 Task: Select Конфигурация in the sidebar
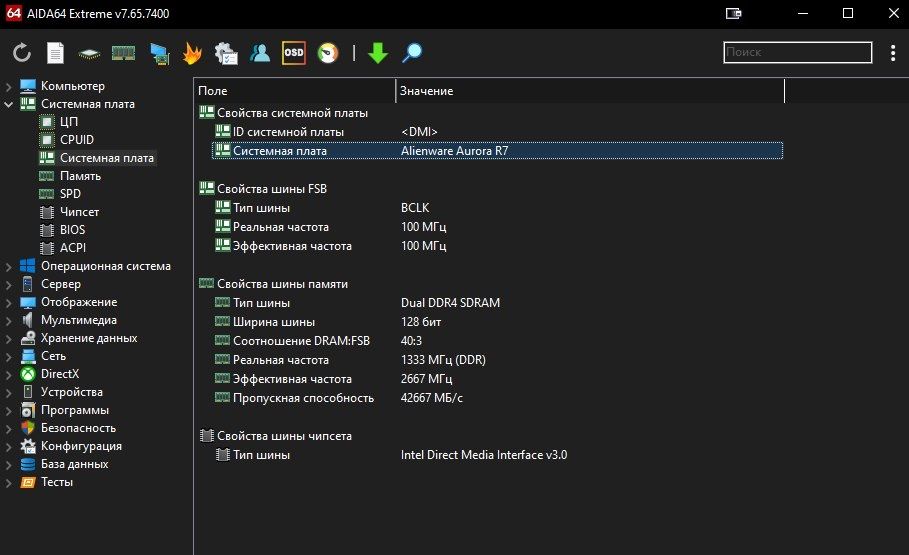pyautogui.click(x=81, y=446)
